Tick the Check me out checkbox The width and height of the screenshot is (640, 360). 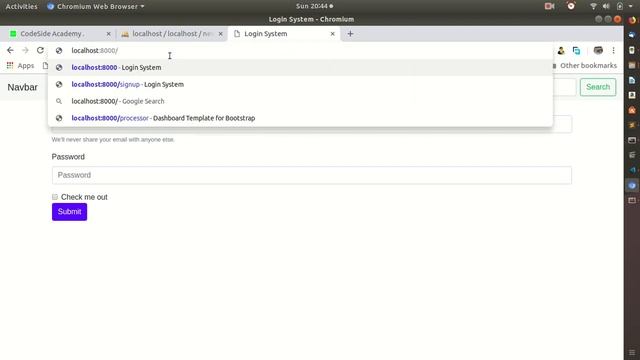pyautogui.click(x=55, y=197)
